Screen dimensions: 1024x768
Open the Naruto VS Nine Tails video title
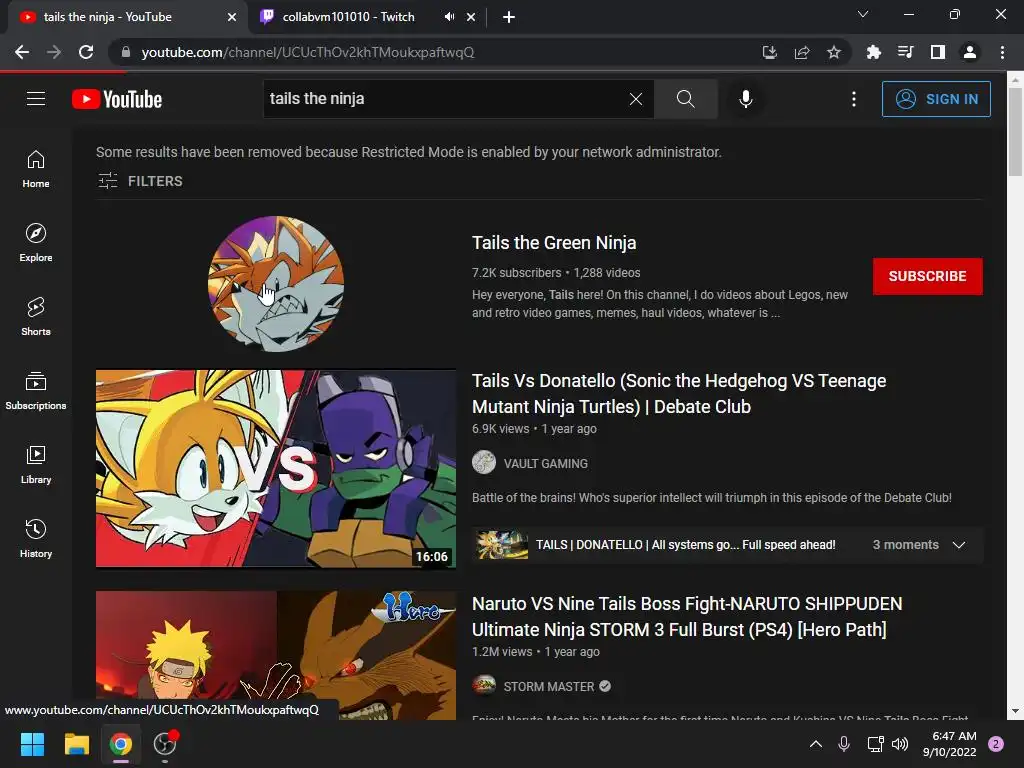coord(687,616)
